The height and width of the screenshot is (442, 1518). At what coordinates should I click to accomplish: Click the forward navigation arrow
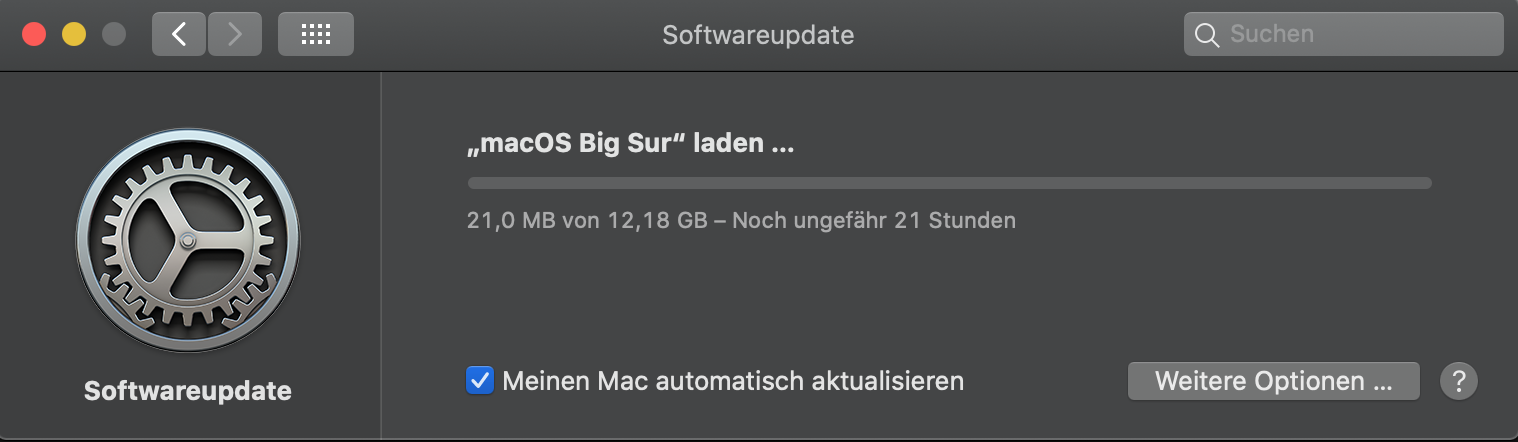235,35
